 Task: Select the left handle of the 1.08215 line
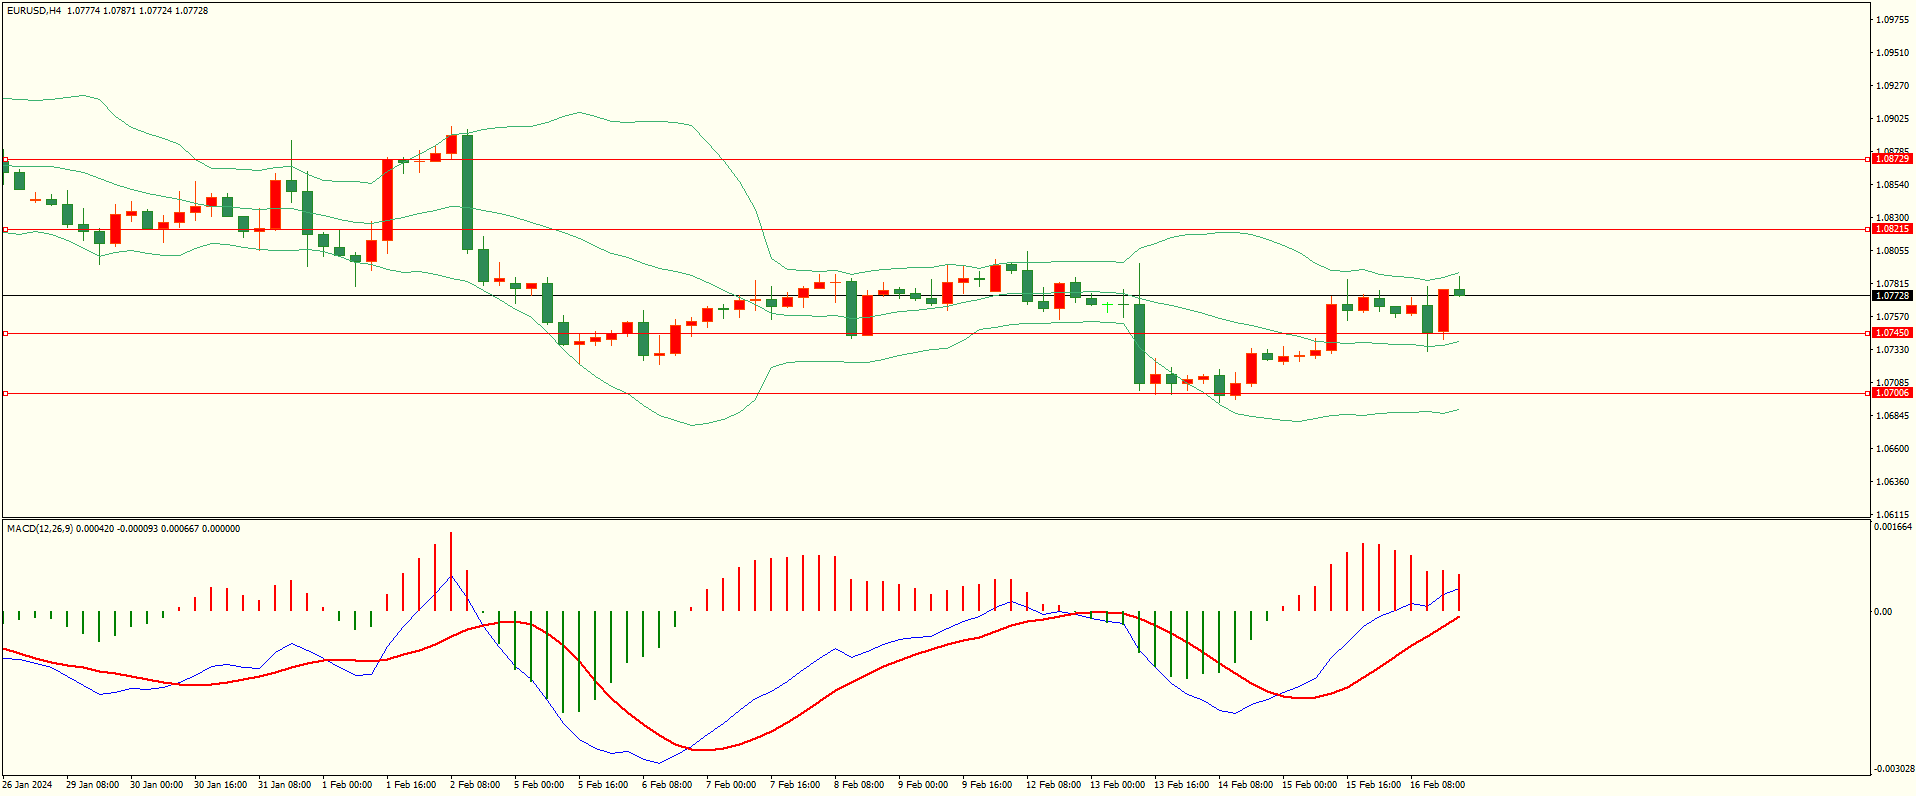tap(5, 230)
